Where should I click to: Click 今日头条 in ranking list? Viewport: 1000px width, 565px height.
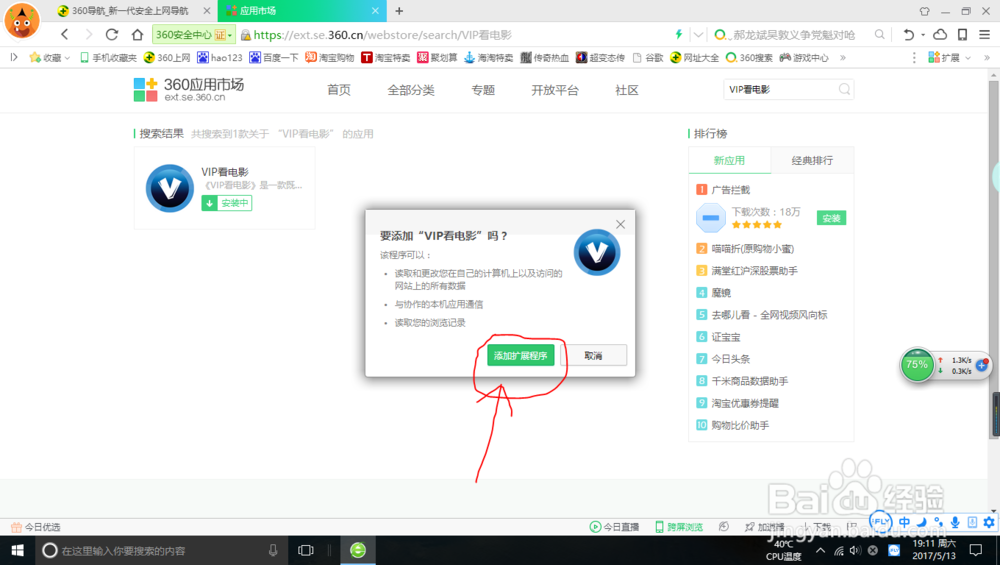coord(730,359)
